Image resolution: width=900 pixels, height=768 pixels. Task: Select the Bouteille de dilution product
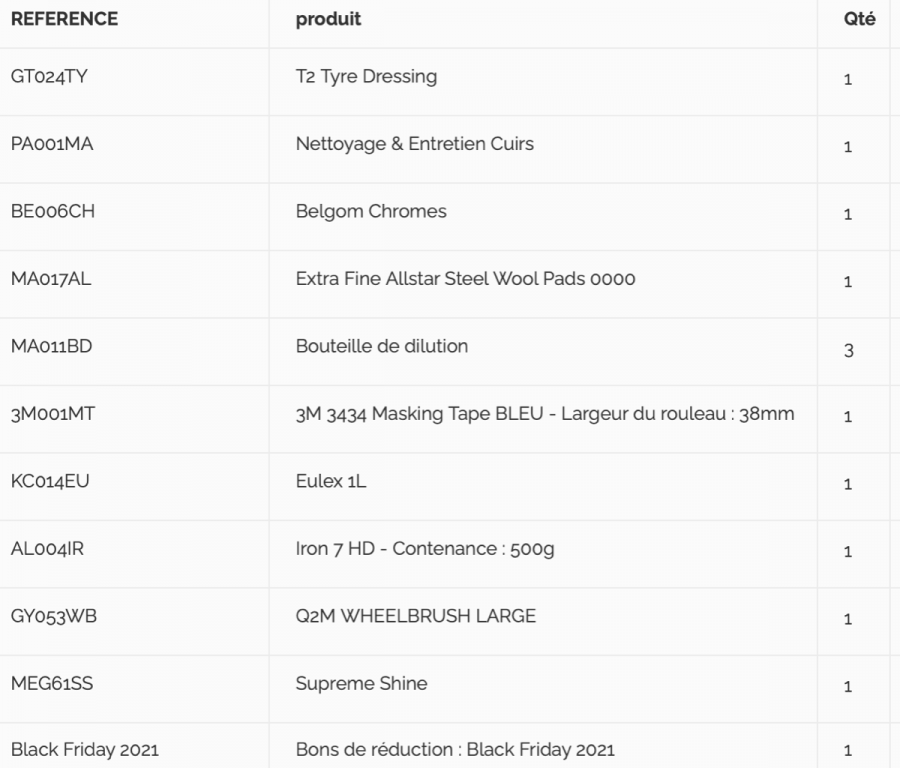[382, 346]
